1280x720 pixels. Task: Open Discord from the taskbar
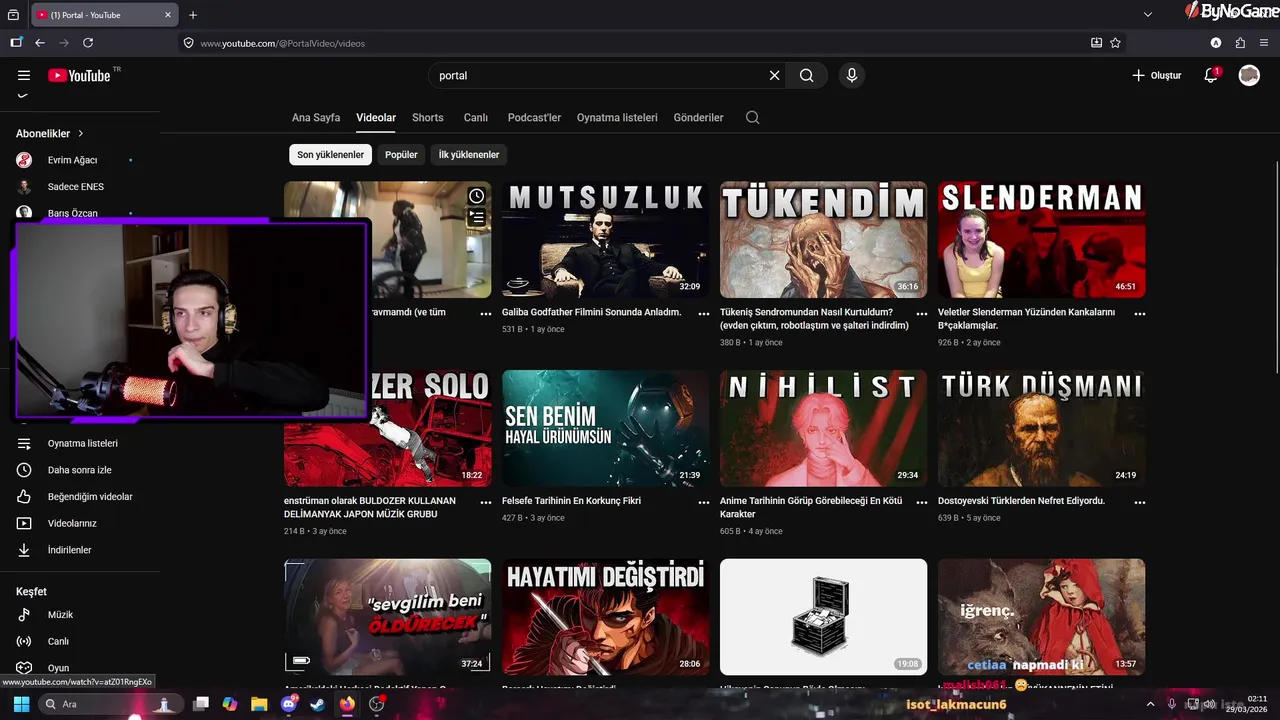click(x=289, y=704)
